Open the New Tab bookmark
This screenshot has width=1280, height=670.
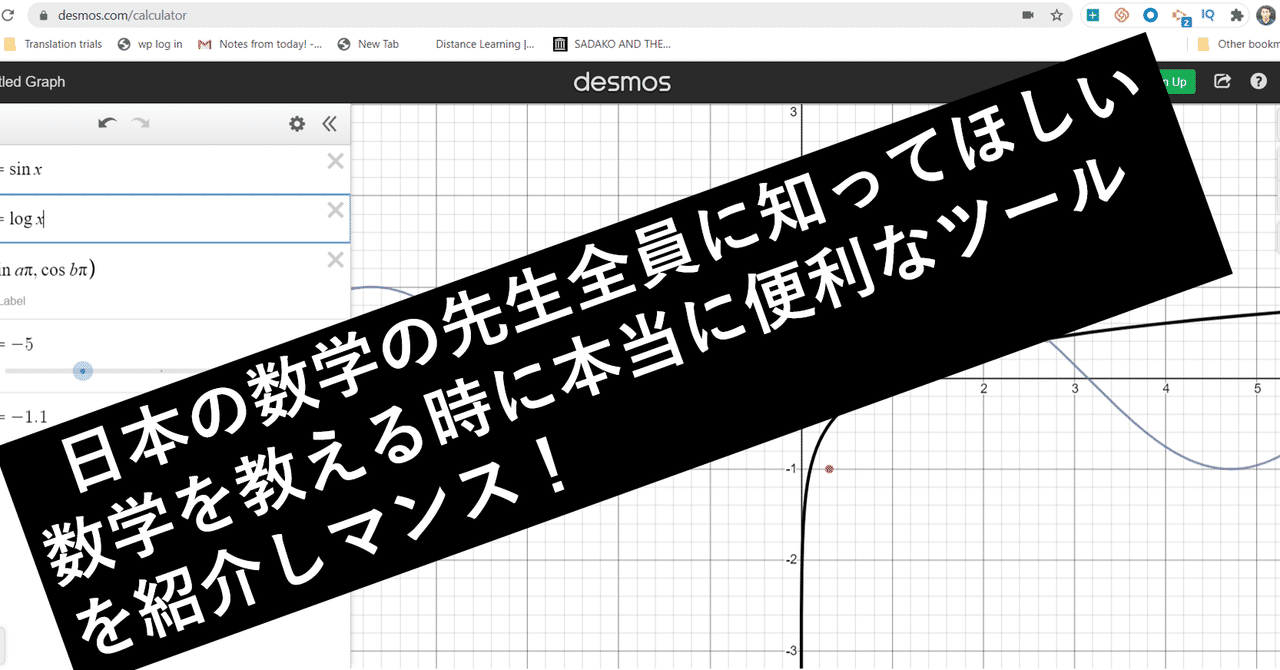(368, 44)
